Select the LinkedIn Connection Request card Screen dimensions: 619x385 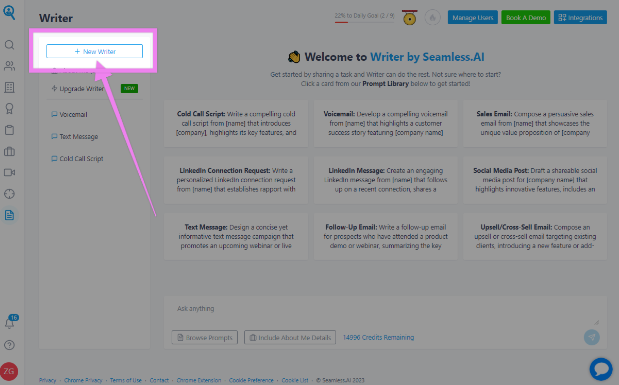(236, 180)
